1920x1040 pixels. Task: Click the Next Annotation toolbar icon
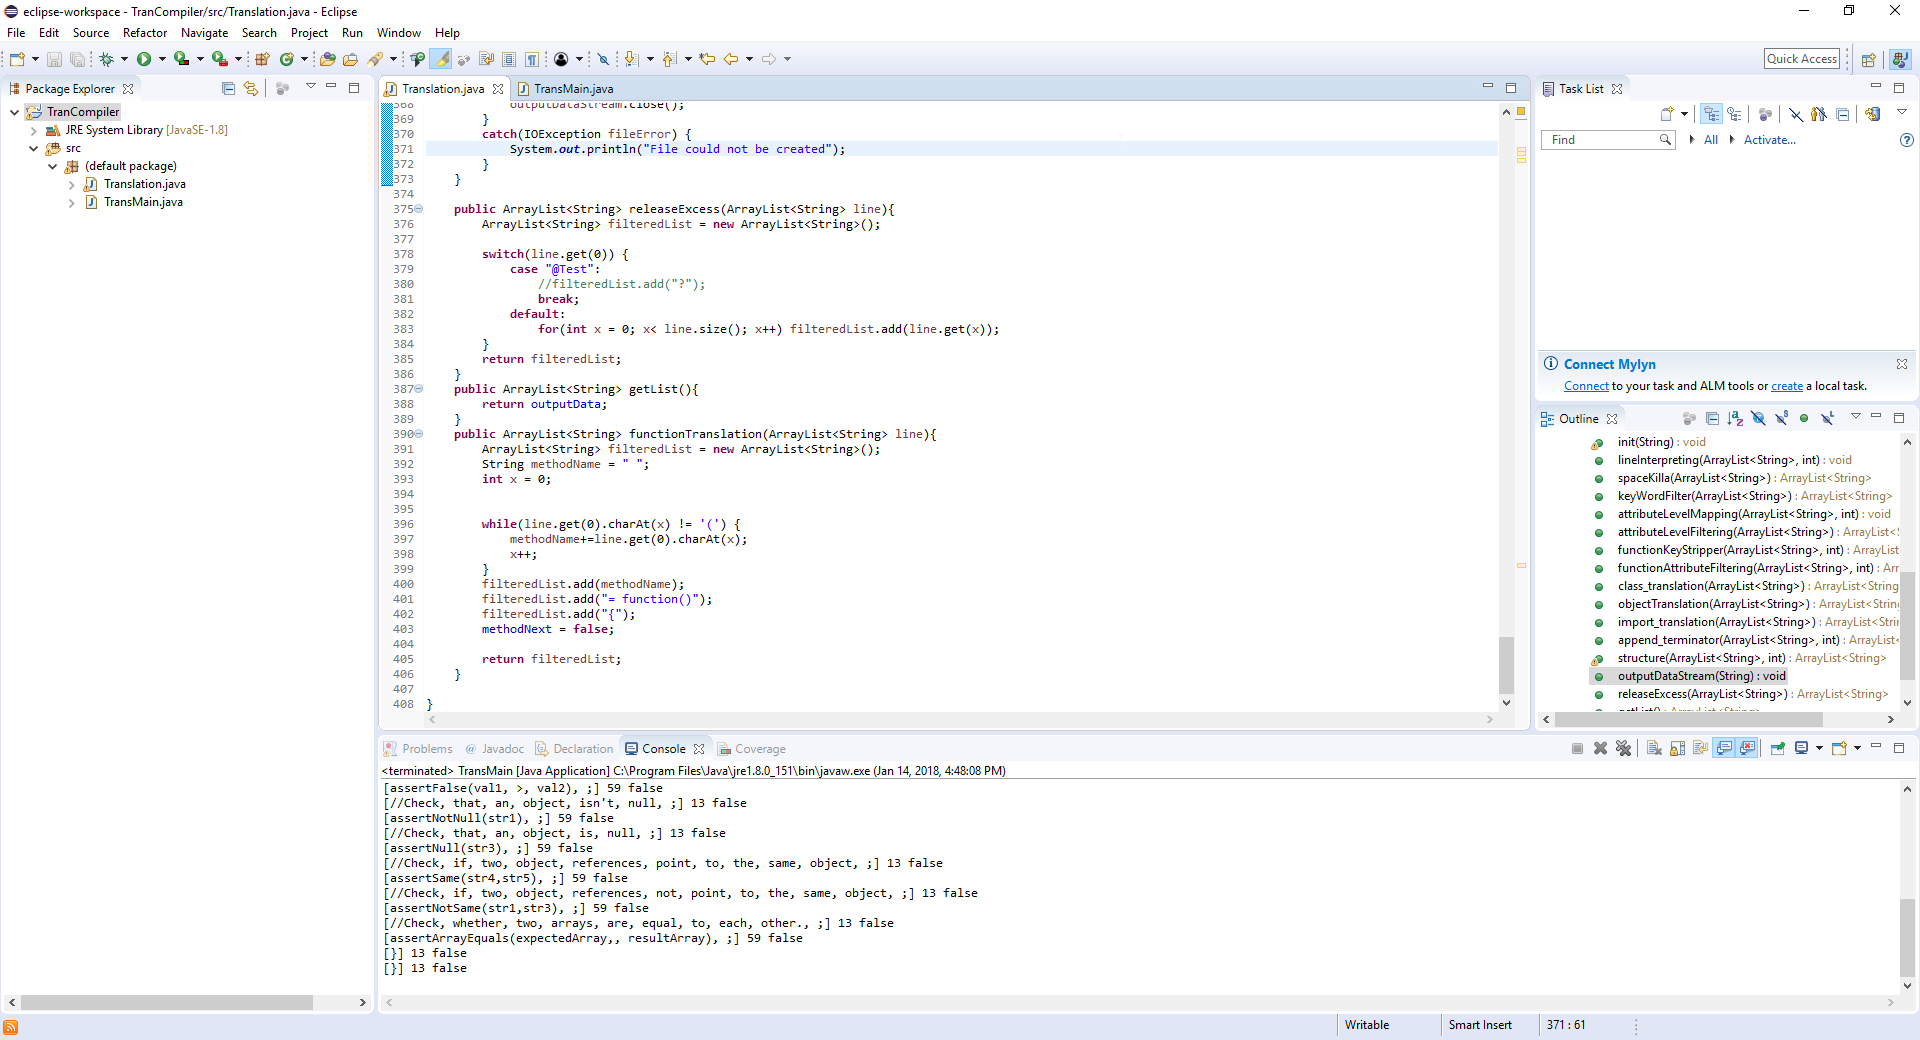pos(632,59)
